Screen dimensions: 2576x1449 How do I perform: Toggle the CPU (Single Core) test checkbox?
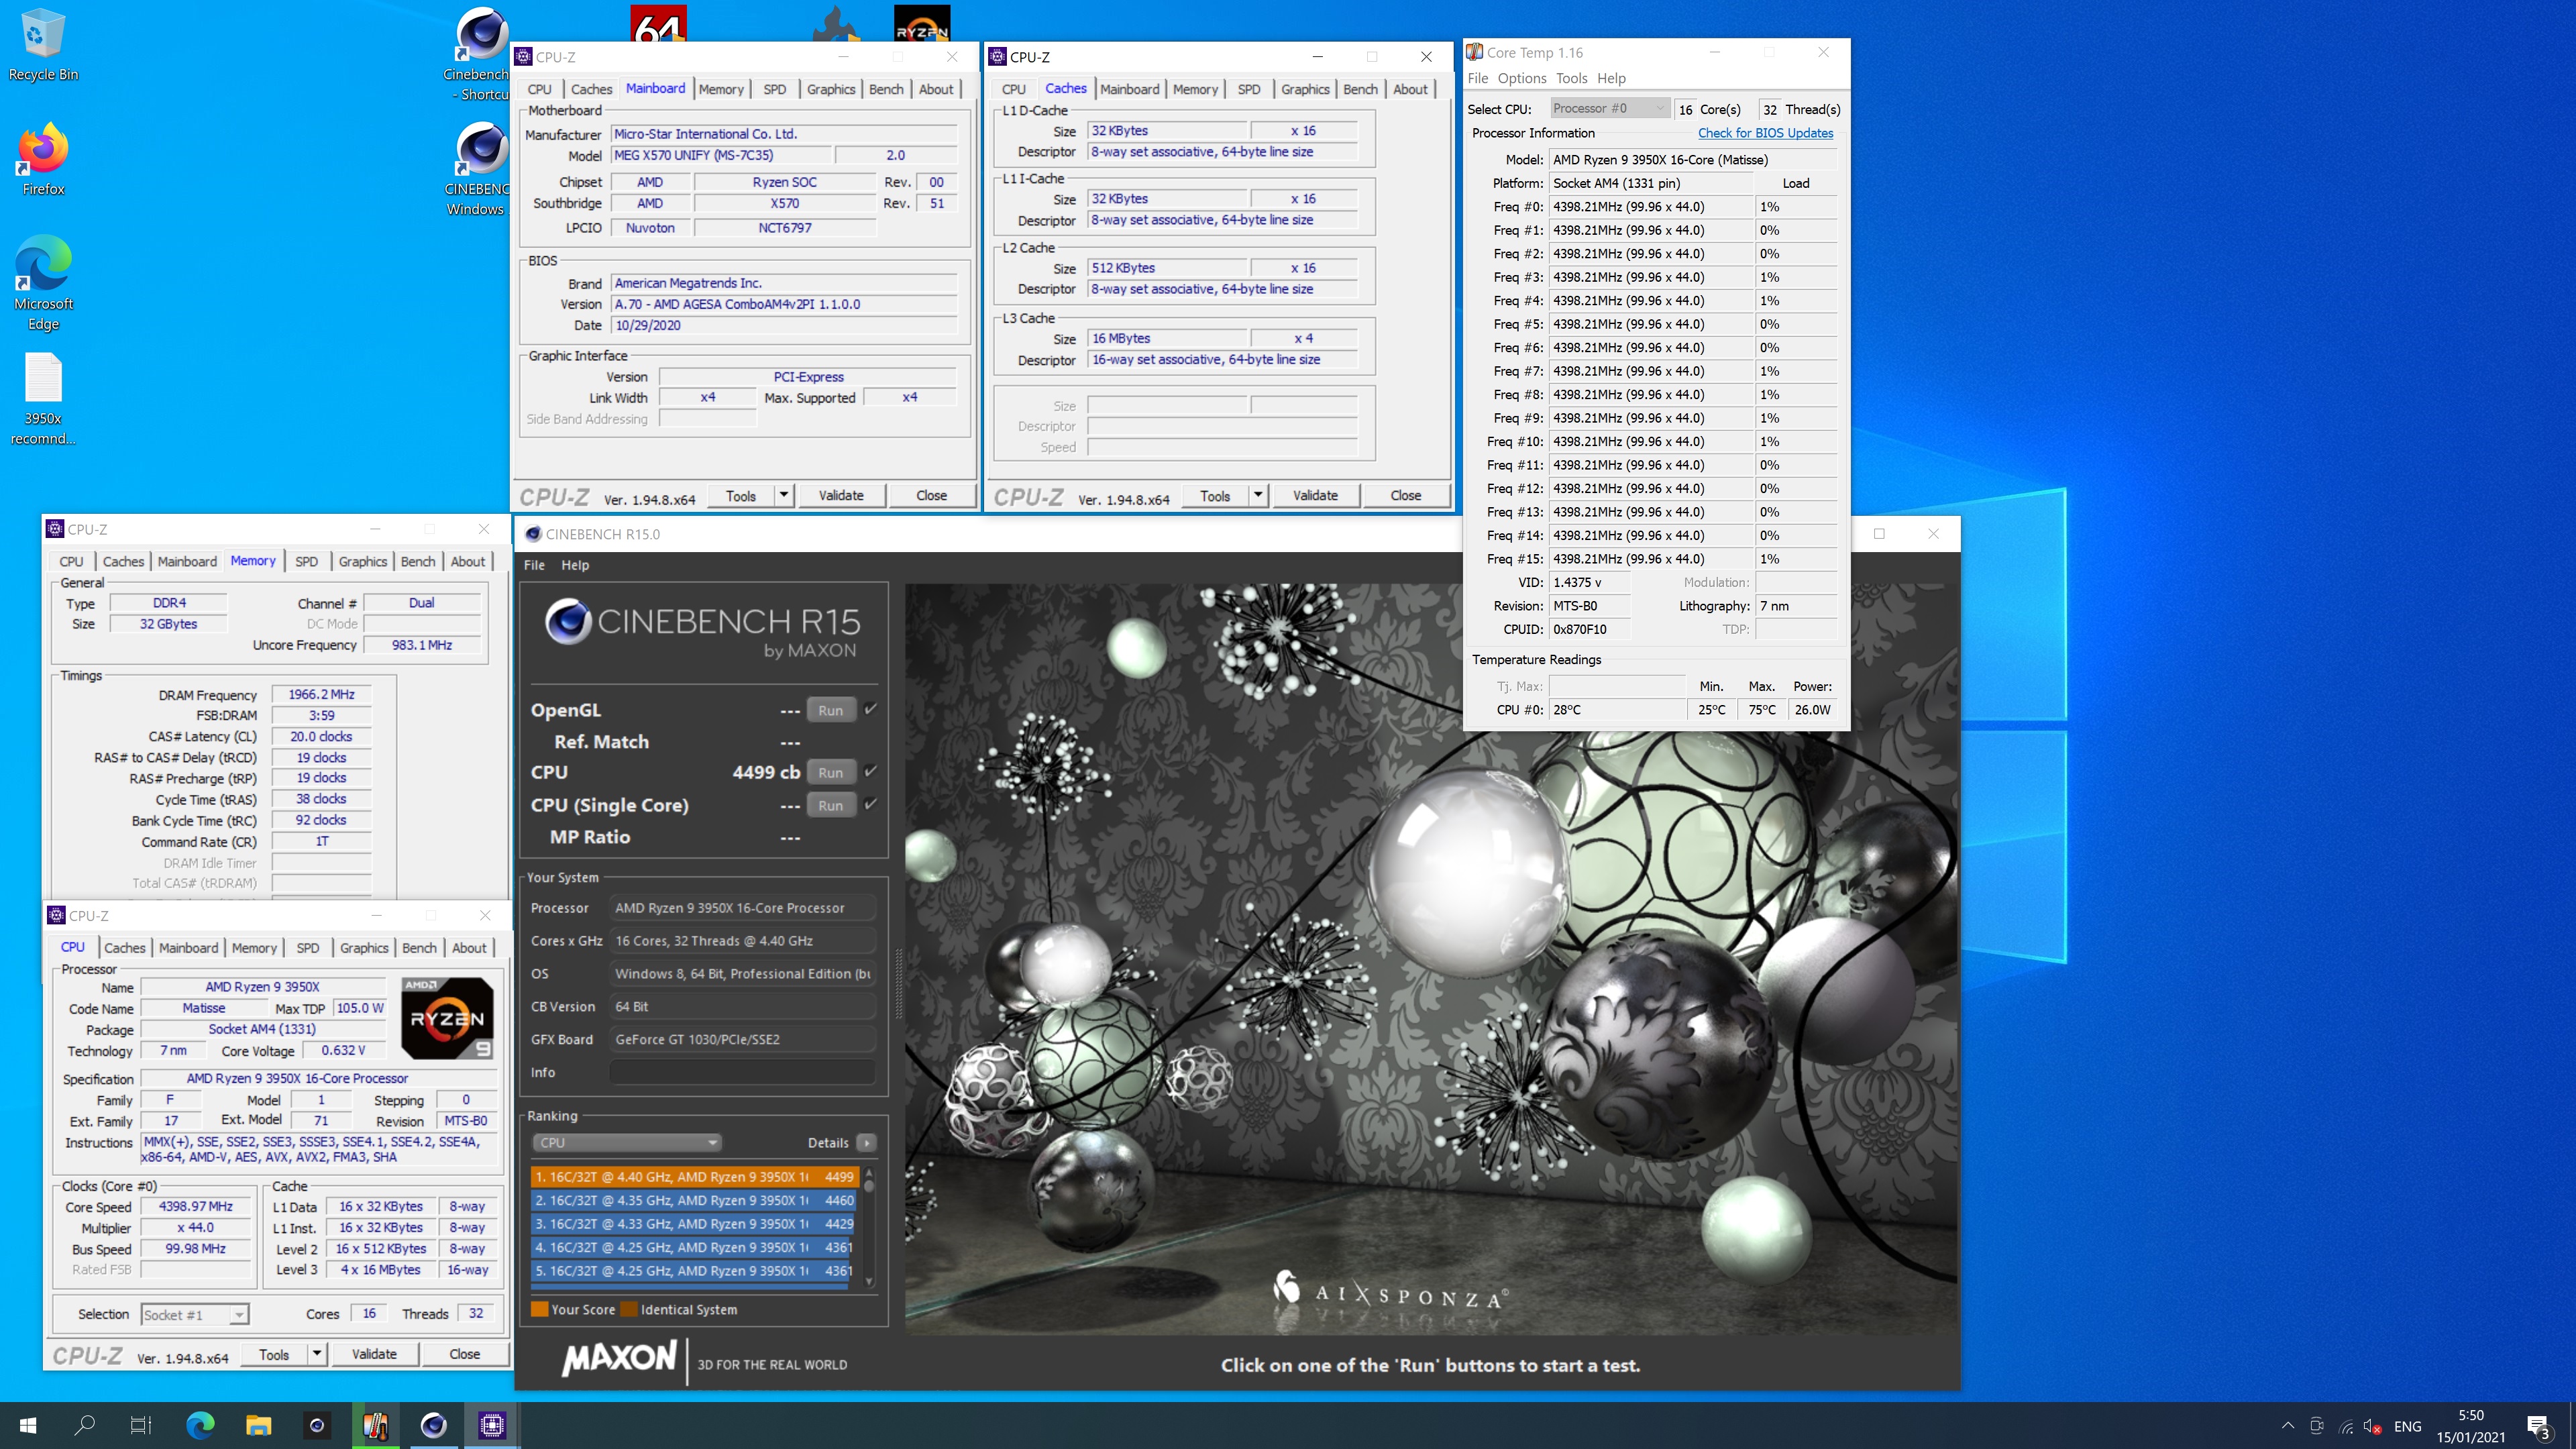pos(870,804)
